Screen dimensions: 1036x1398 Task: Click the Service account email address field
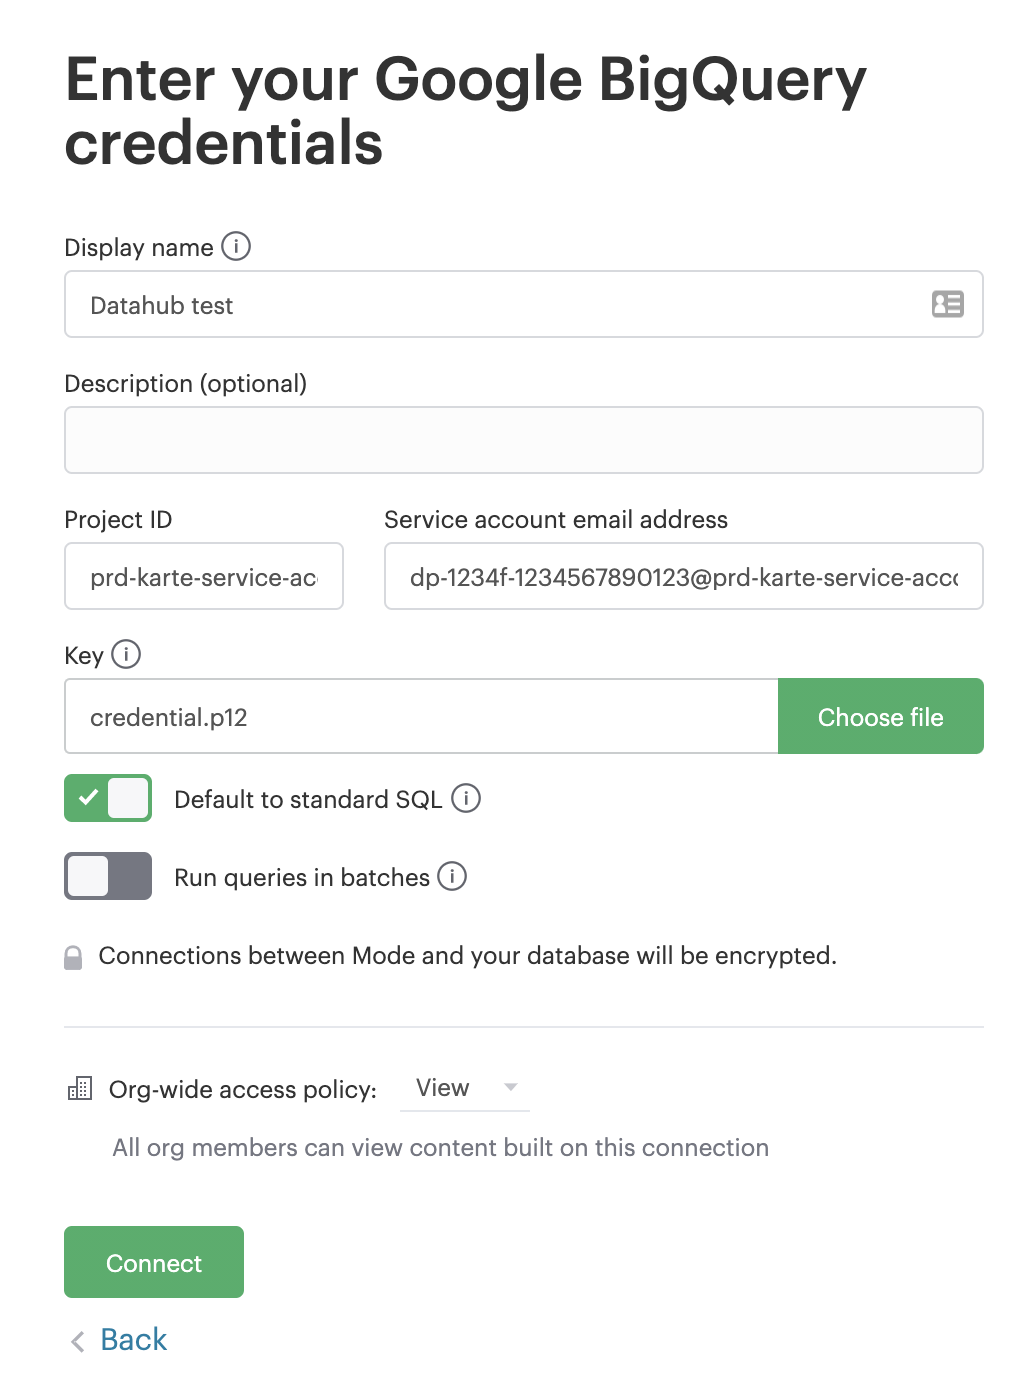tap(684, 576)
